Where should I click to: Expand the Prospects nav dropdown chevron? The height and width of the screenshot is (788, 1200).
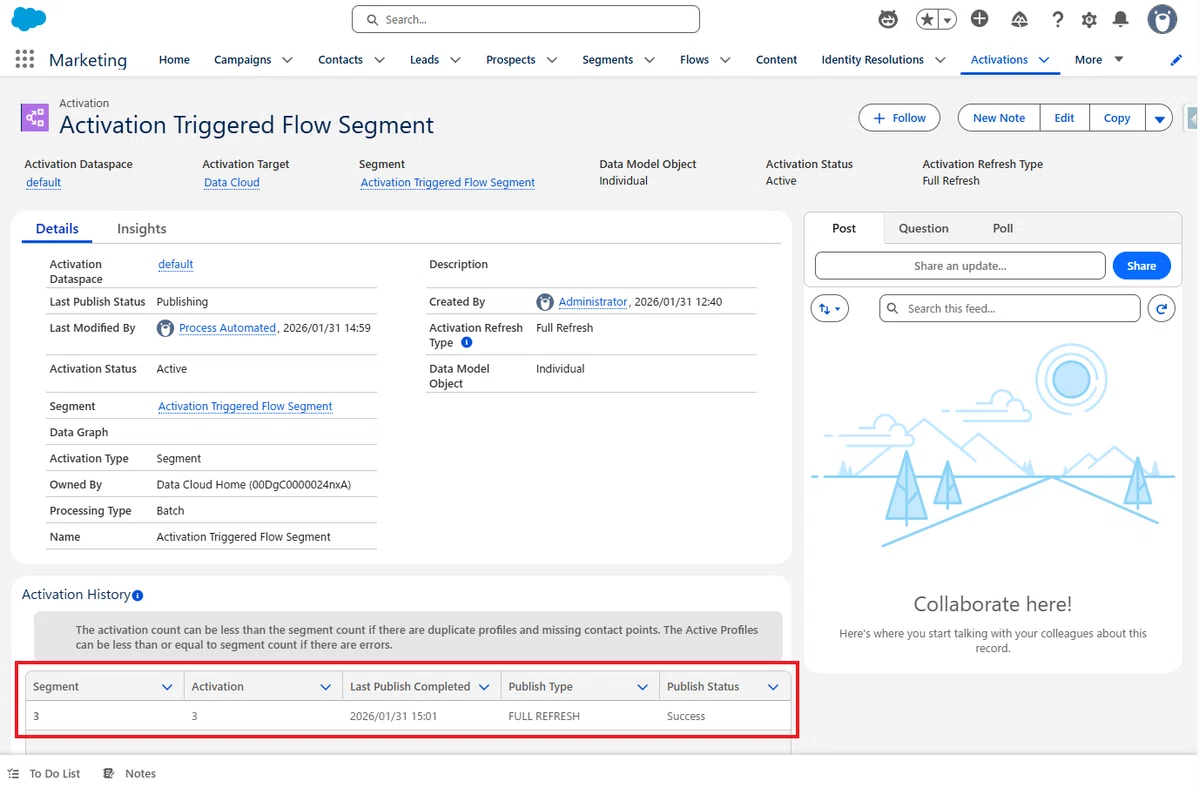[x=552, y=60]
